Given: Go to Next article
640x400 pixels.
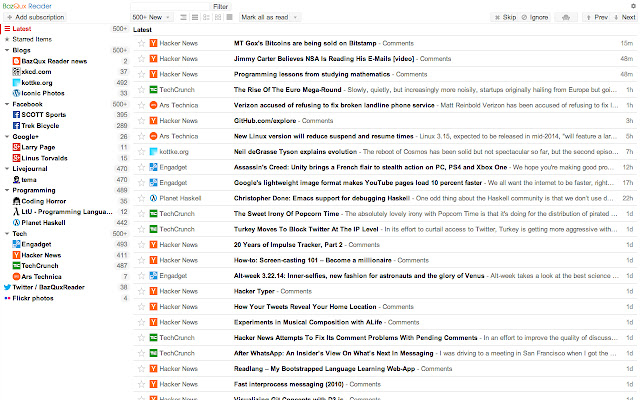Looking at the screenshot, I should pyautogui.click(x=625, y=18).
